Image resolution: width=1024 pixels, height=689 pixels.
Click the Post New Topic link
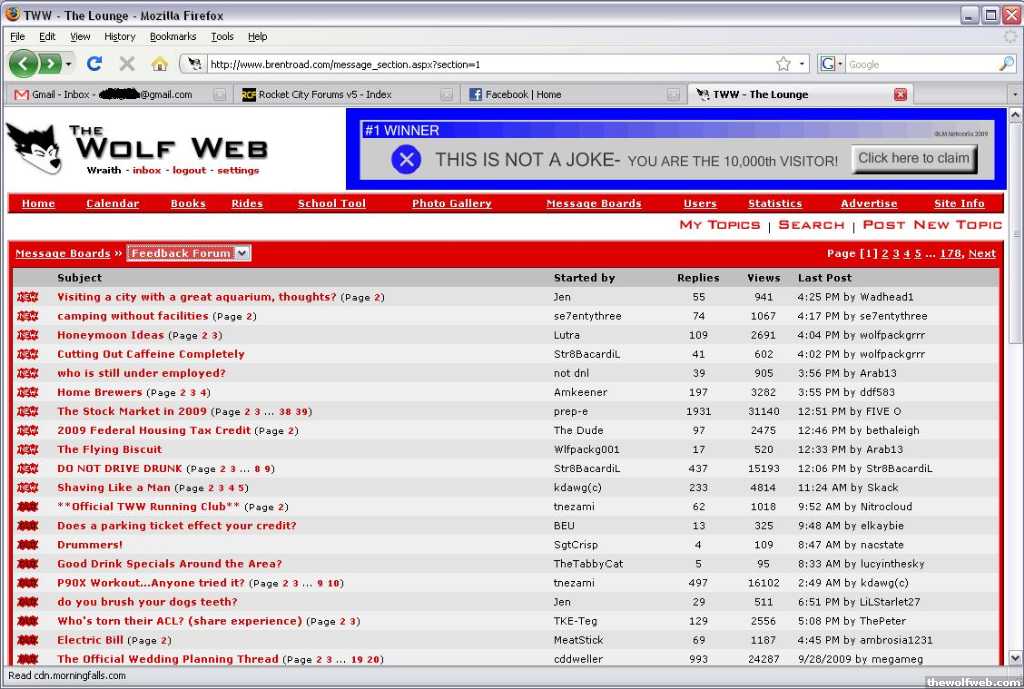(931, 225)
